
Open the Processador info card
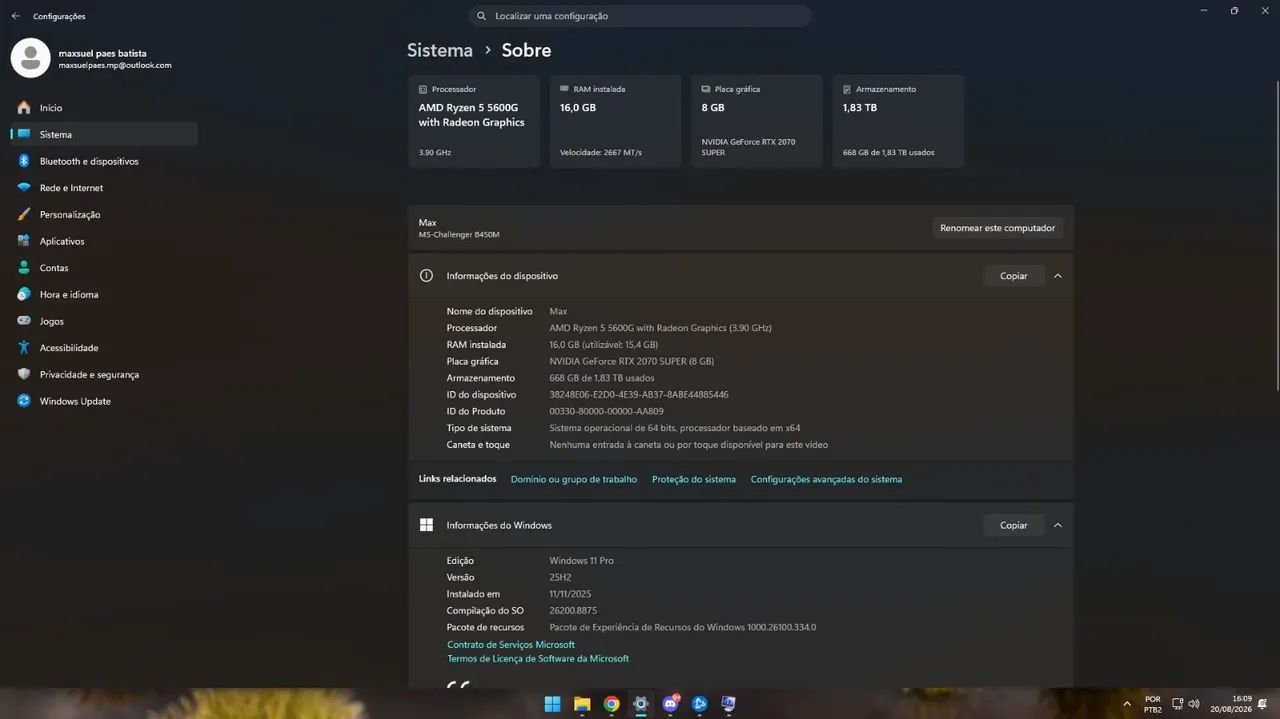[x=474, y=121]
